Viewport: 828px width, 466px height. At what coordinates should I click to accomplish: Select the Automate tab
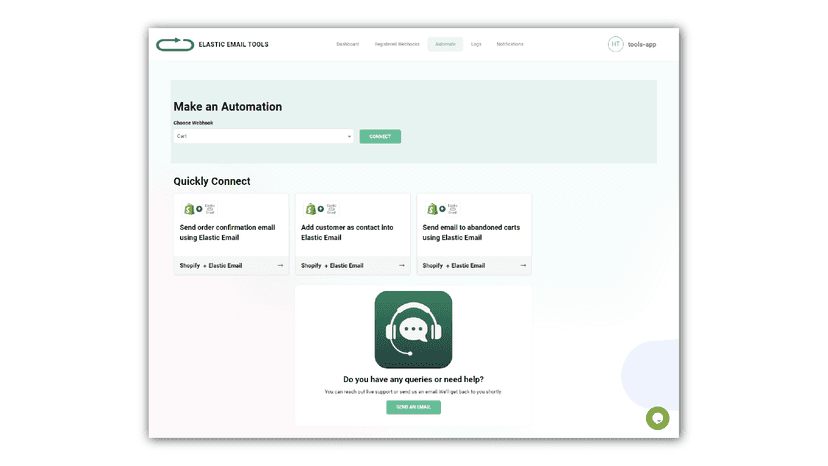445,44
